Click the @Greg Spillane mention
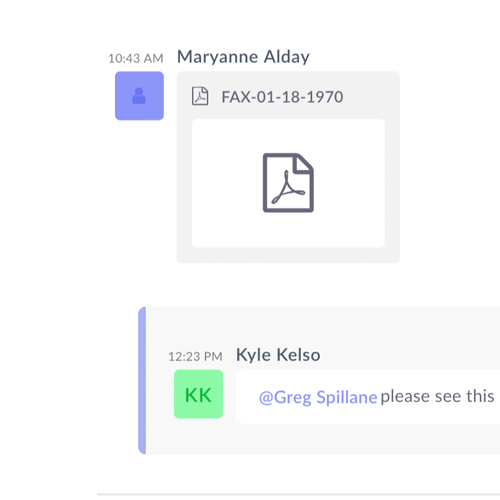The width and height of the screenshot is (500, 500). [x=318, y=397]
